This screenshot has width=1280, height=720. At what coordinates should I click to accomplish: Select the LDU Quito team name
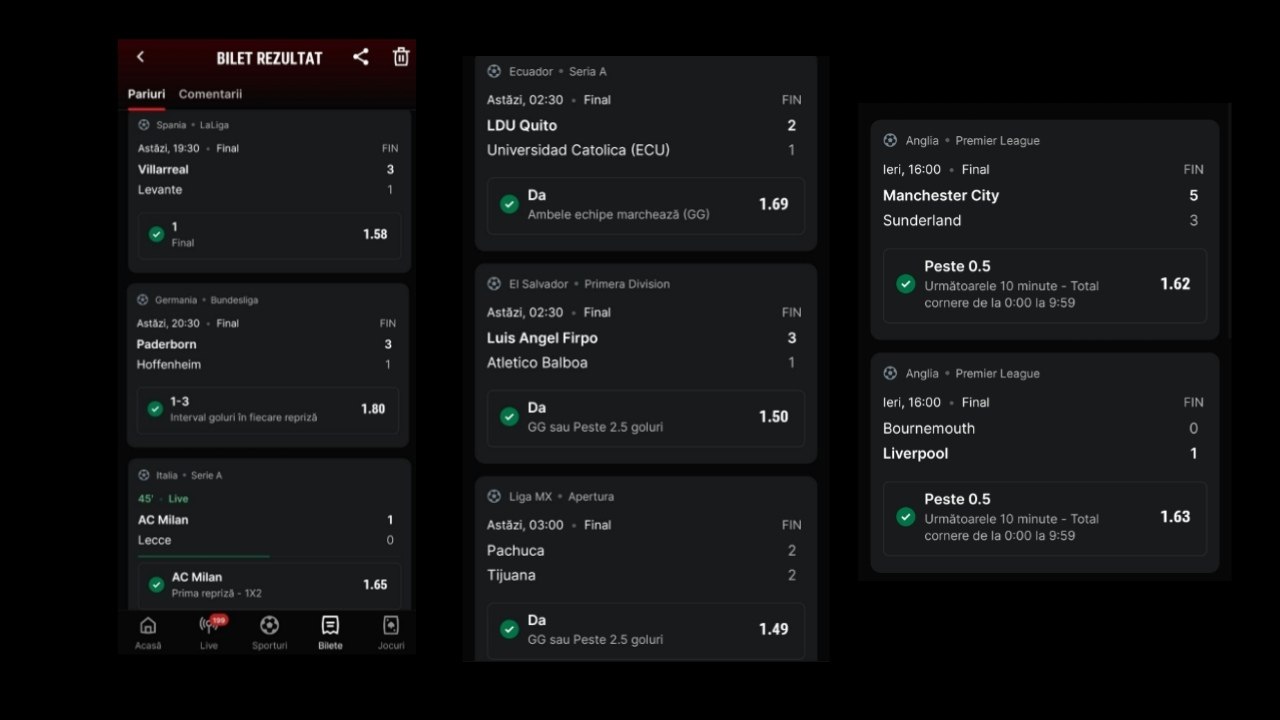coord(522,125)
